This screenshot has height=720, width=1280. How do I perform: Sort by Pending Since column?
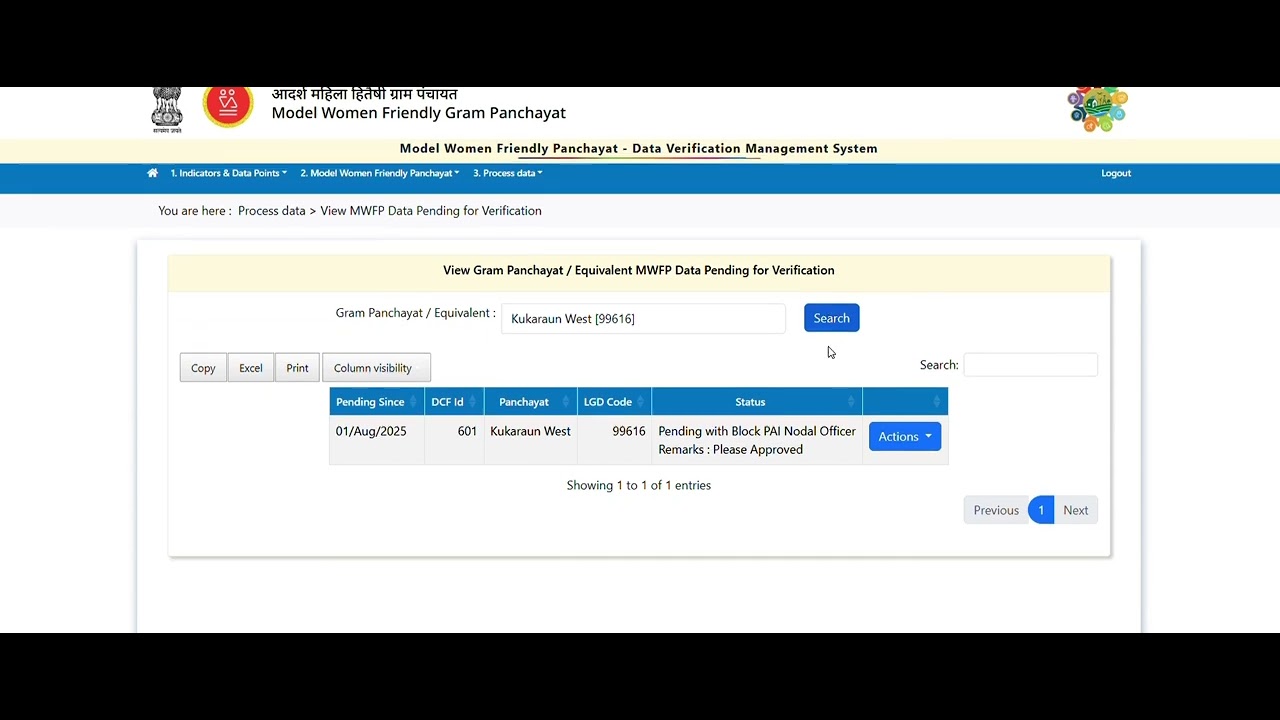[377, 402]
